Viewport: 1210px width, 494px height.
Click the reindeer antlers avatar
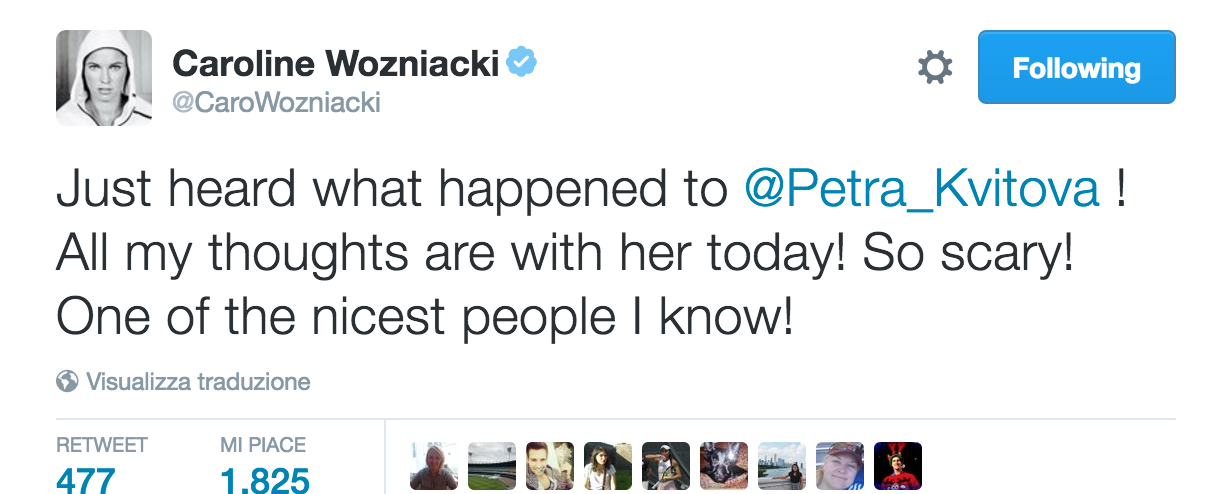pos(898,466)
